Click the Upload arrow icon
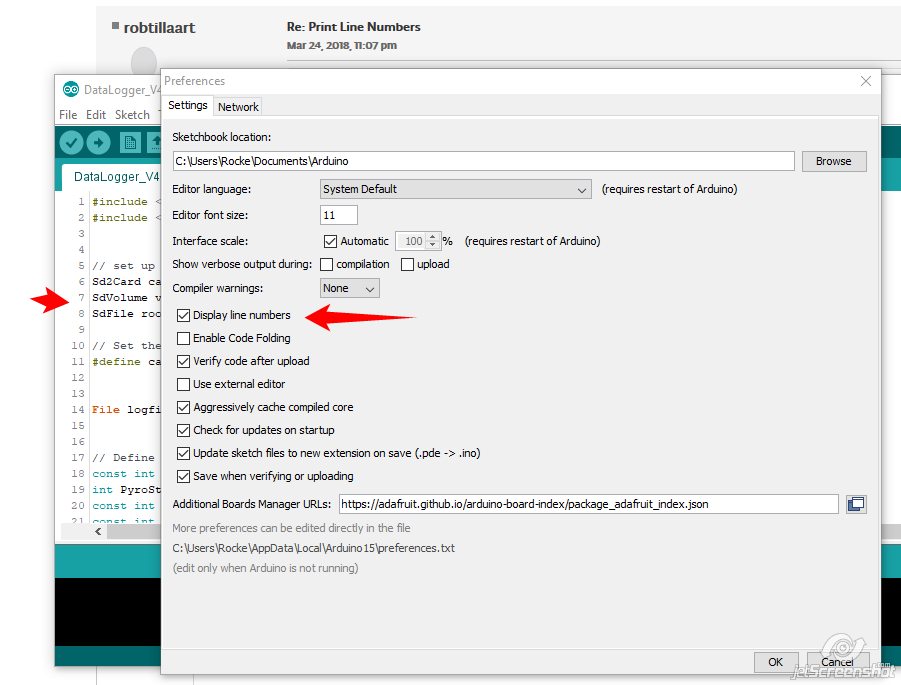 97,142
